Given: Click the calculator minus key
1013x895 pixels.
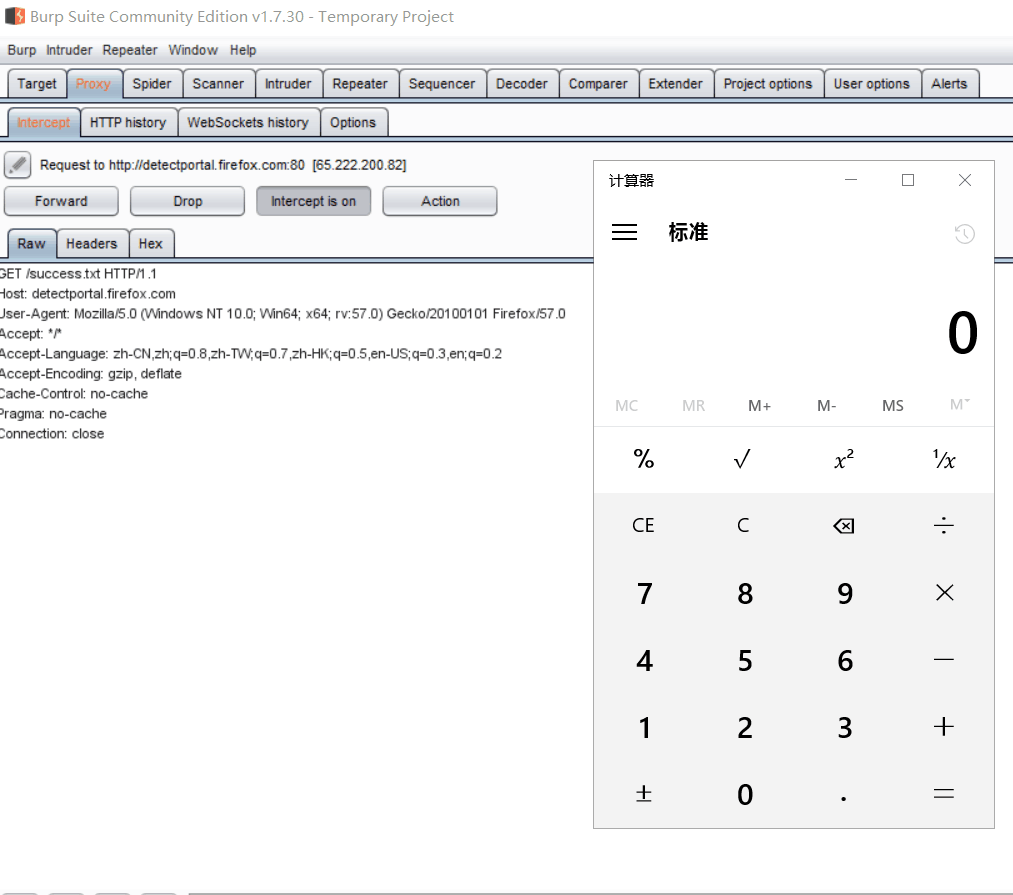Looking at the screenshot, I should point(943,660).
